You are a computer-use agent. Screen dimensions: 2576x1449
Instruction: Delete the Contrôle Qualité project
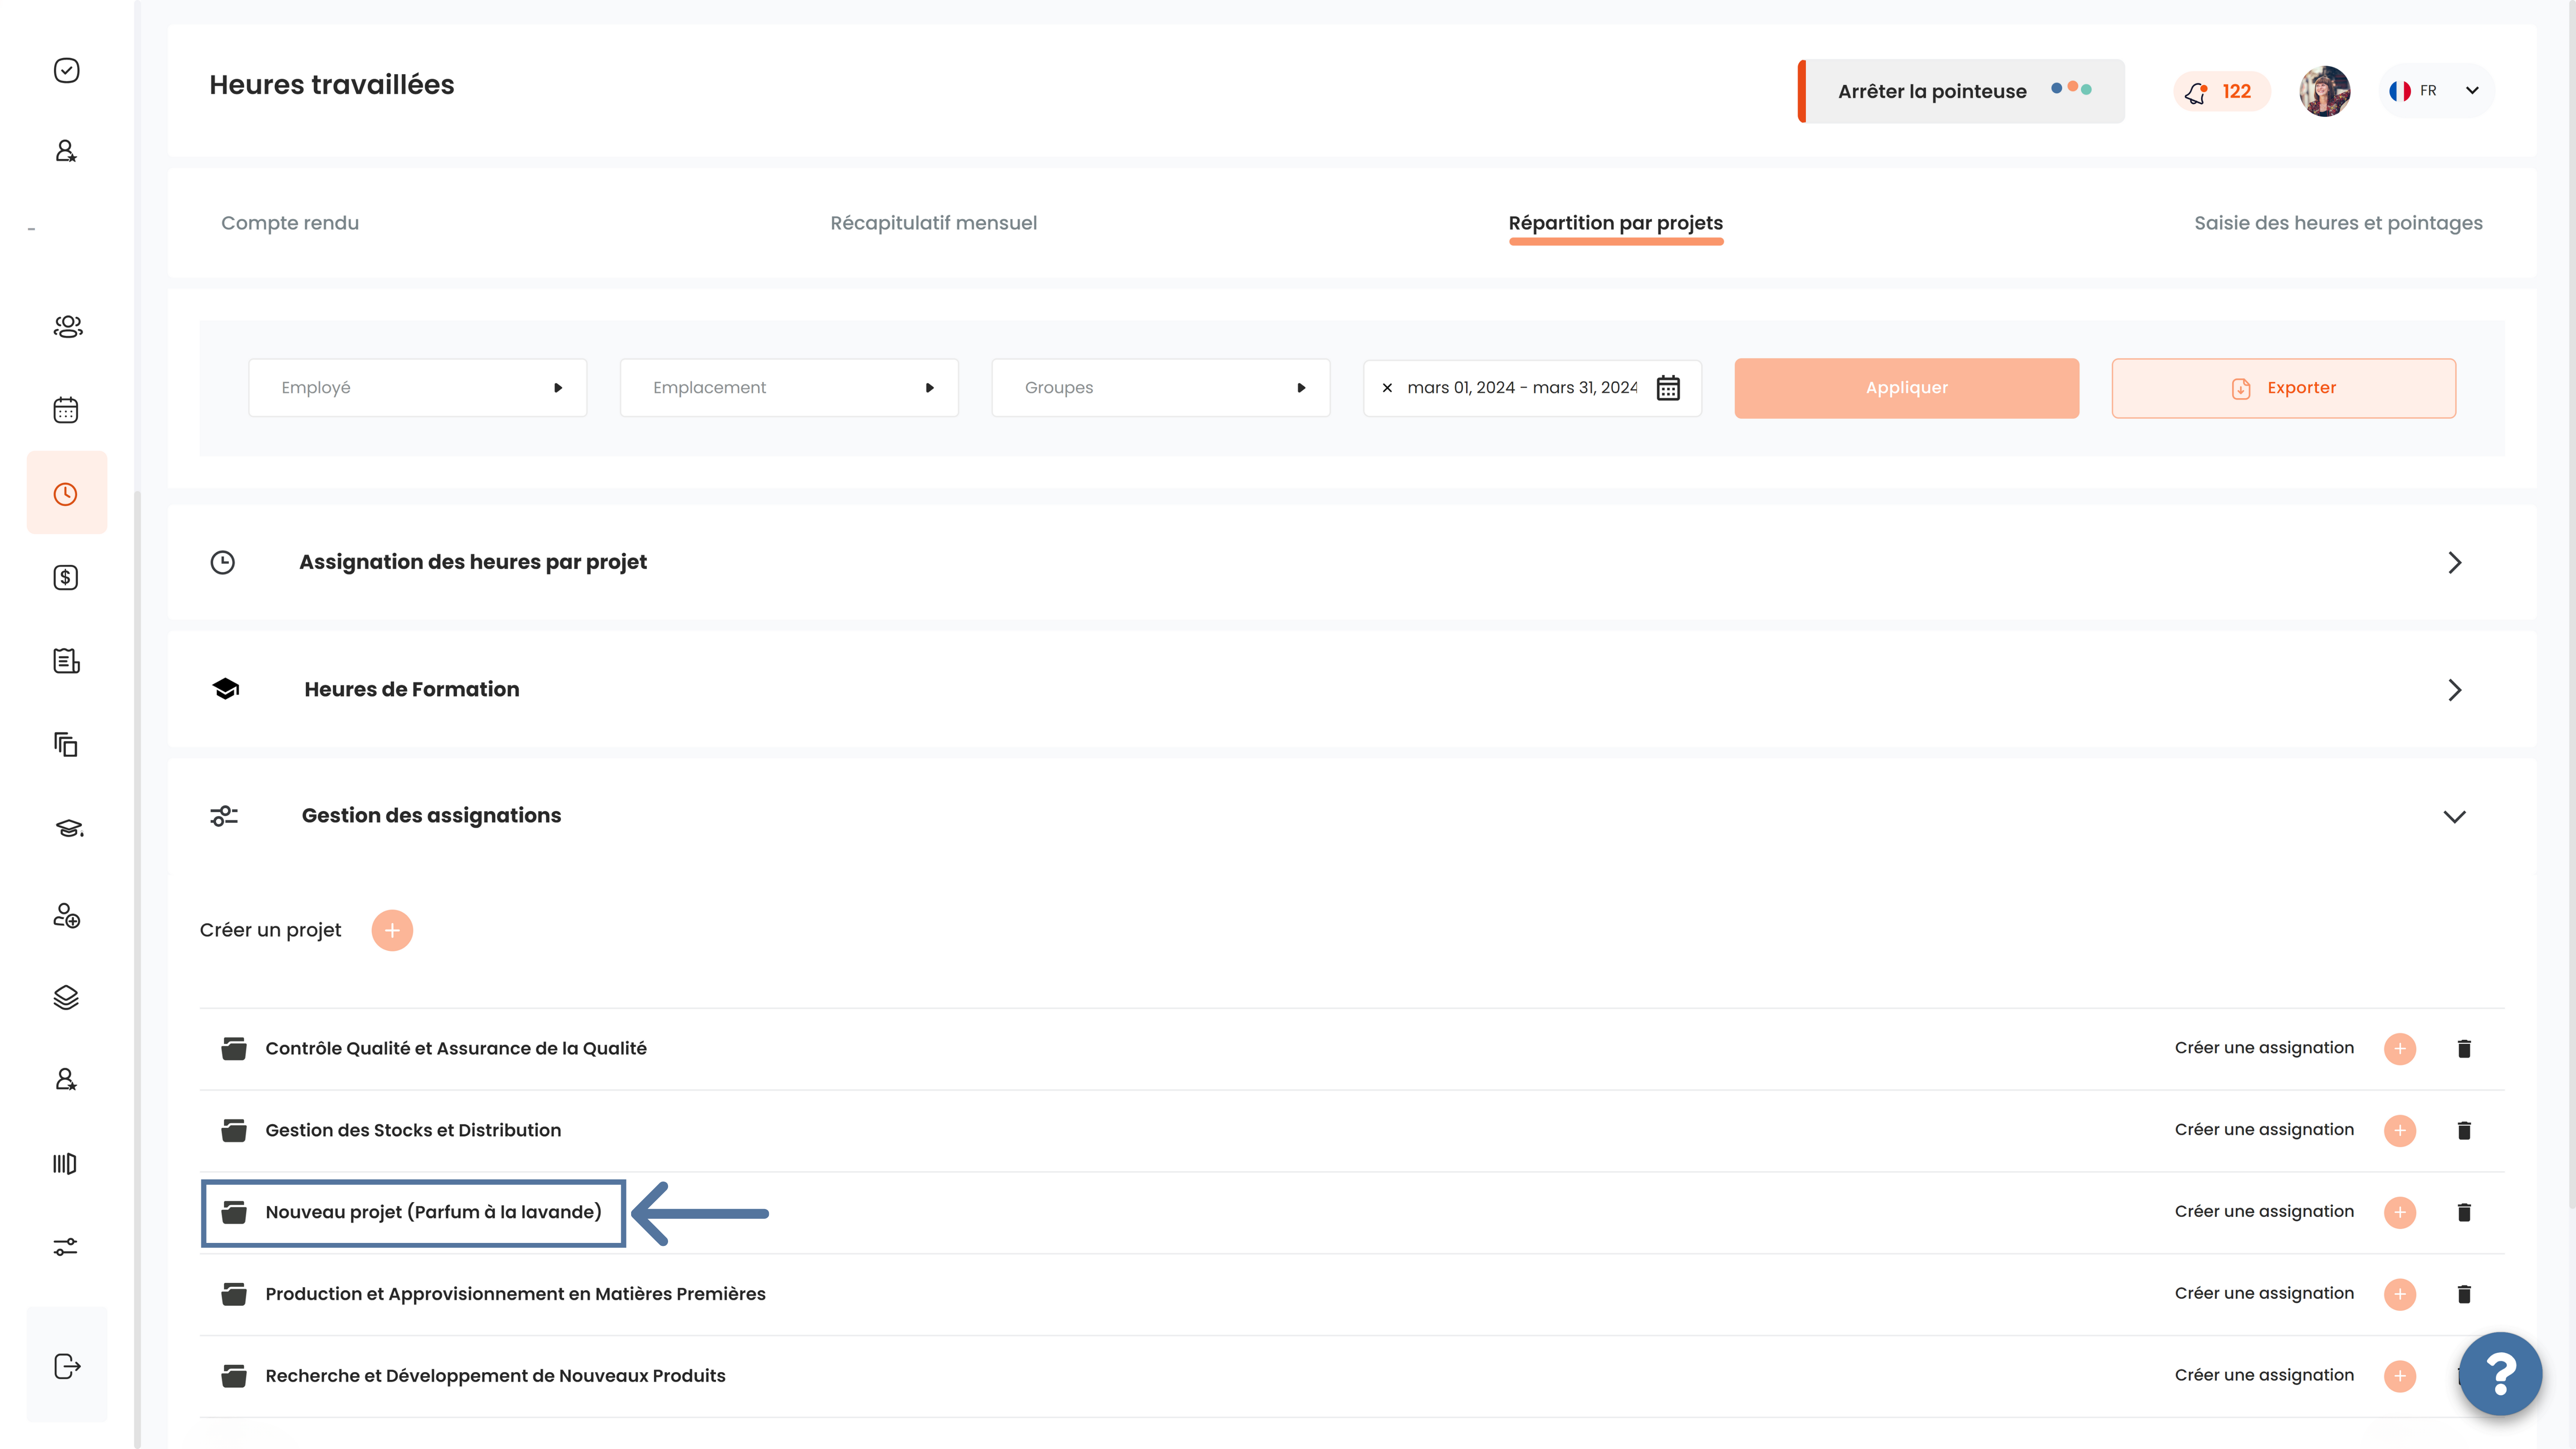tap(2464, 1048)
